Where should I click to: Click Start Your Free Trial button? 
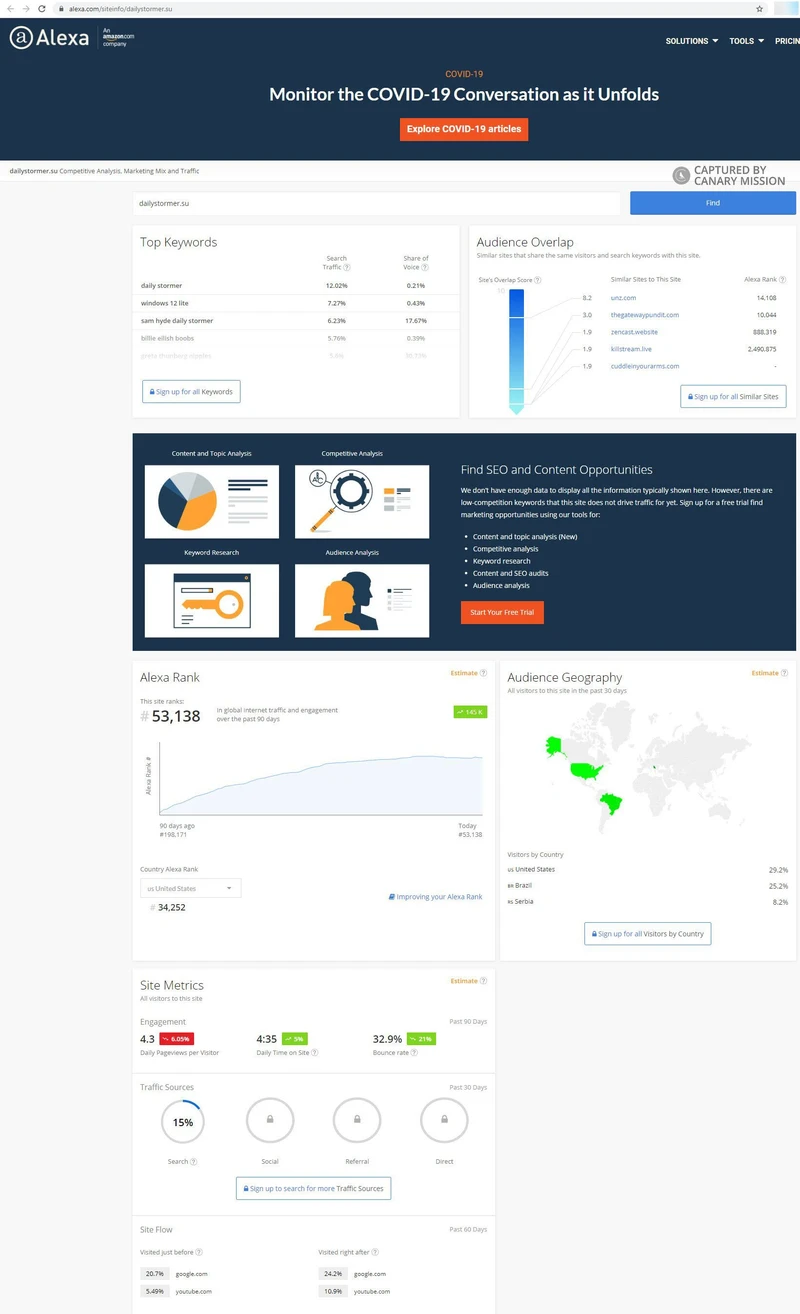tap(502, 612)
